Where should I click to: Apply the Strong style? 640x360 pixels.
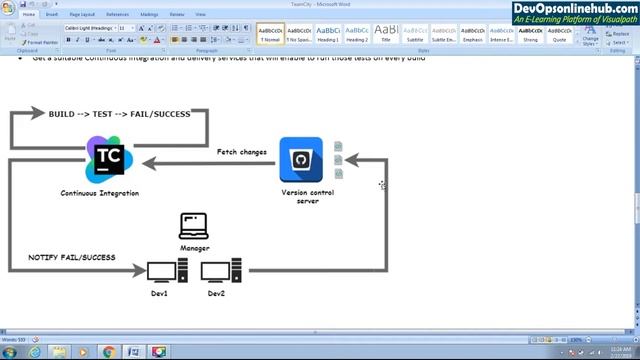point(531,33)
